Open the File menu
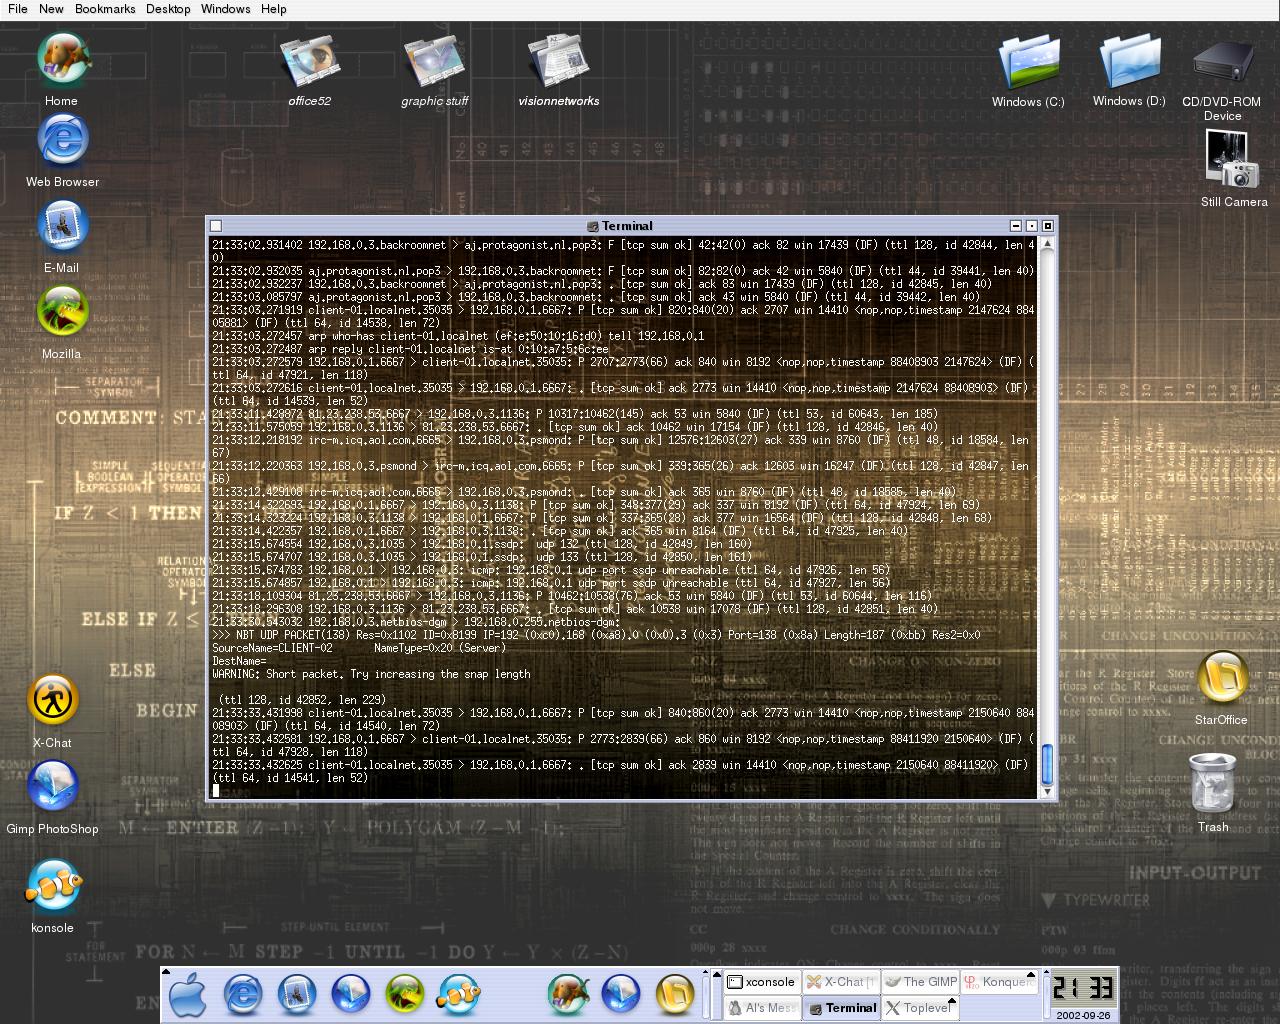The width and height of the screenshot is (1280, 1024). point(18,9)
